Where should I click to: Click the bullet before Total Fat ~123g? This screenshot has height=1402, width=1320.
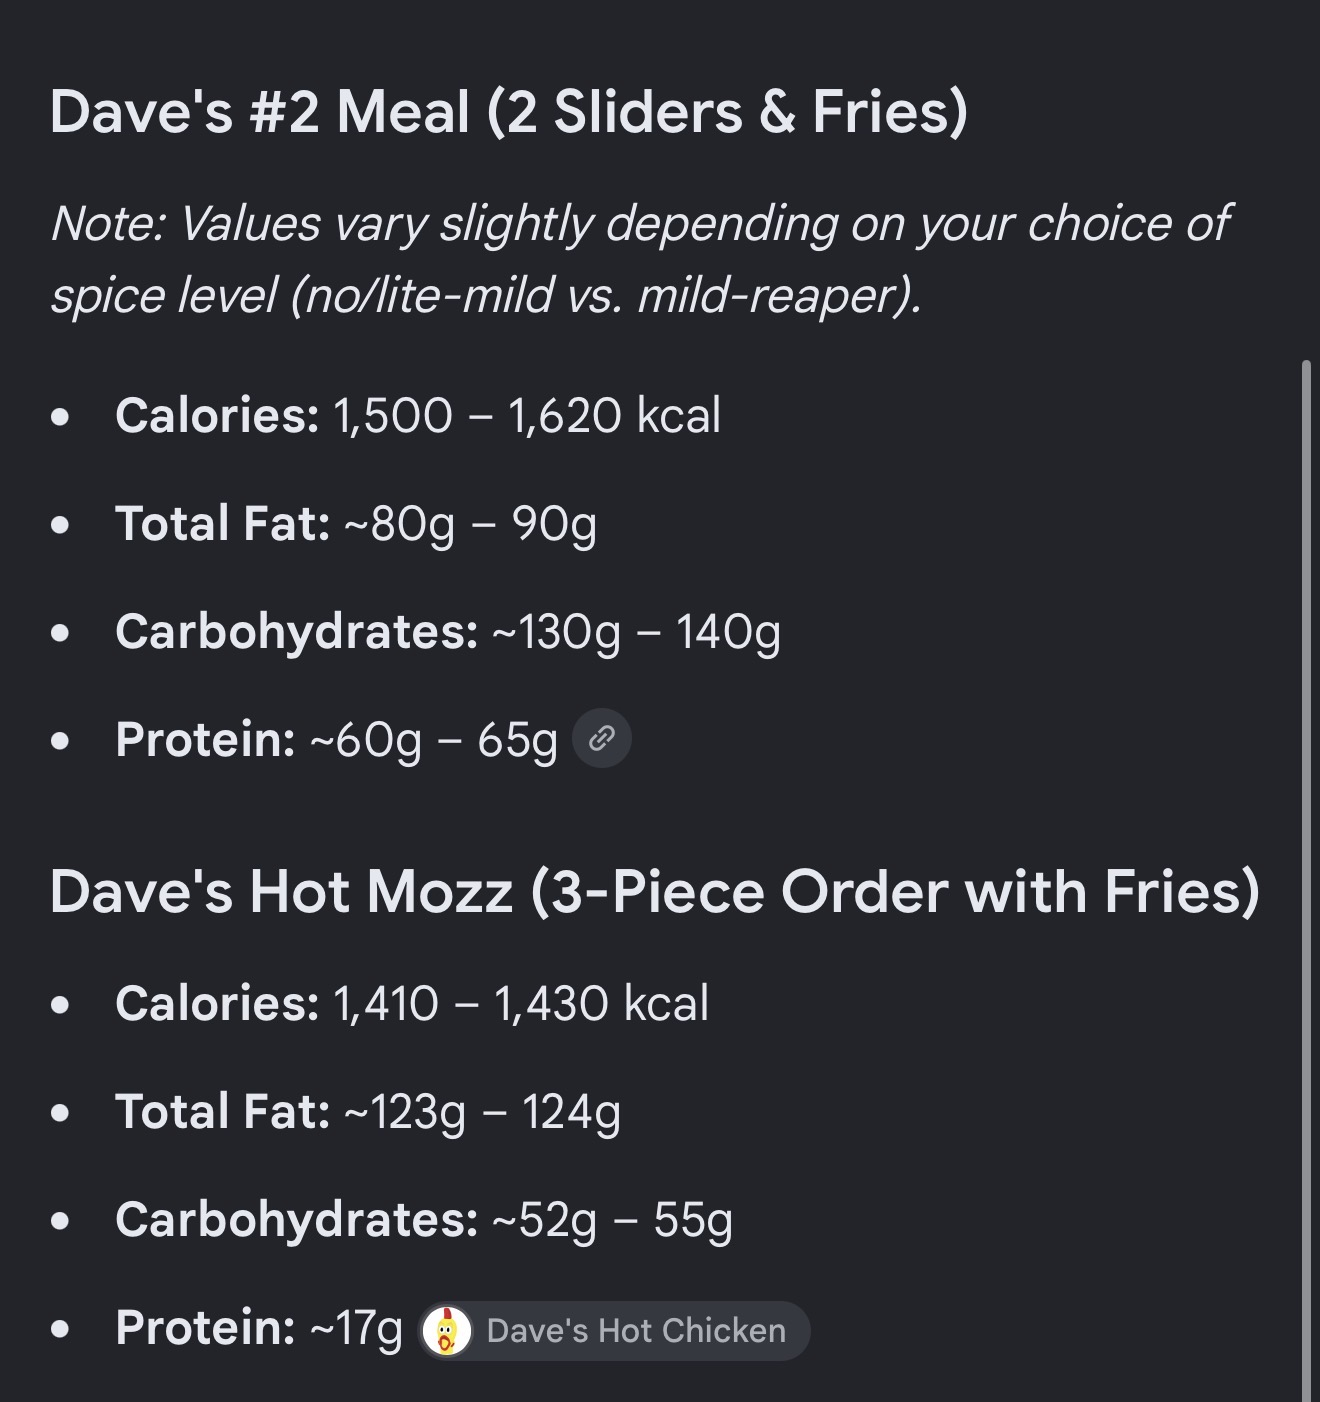tap(61, 1112)
